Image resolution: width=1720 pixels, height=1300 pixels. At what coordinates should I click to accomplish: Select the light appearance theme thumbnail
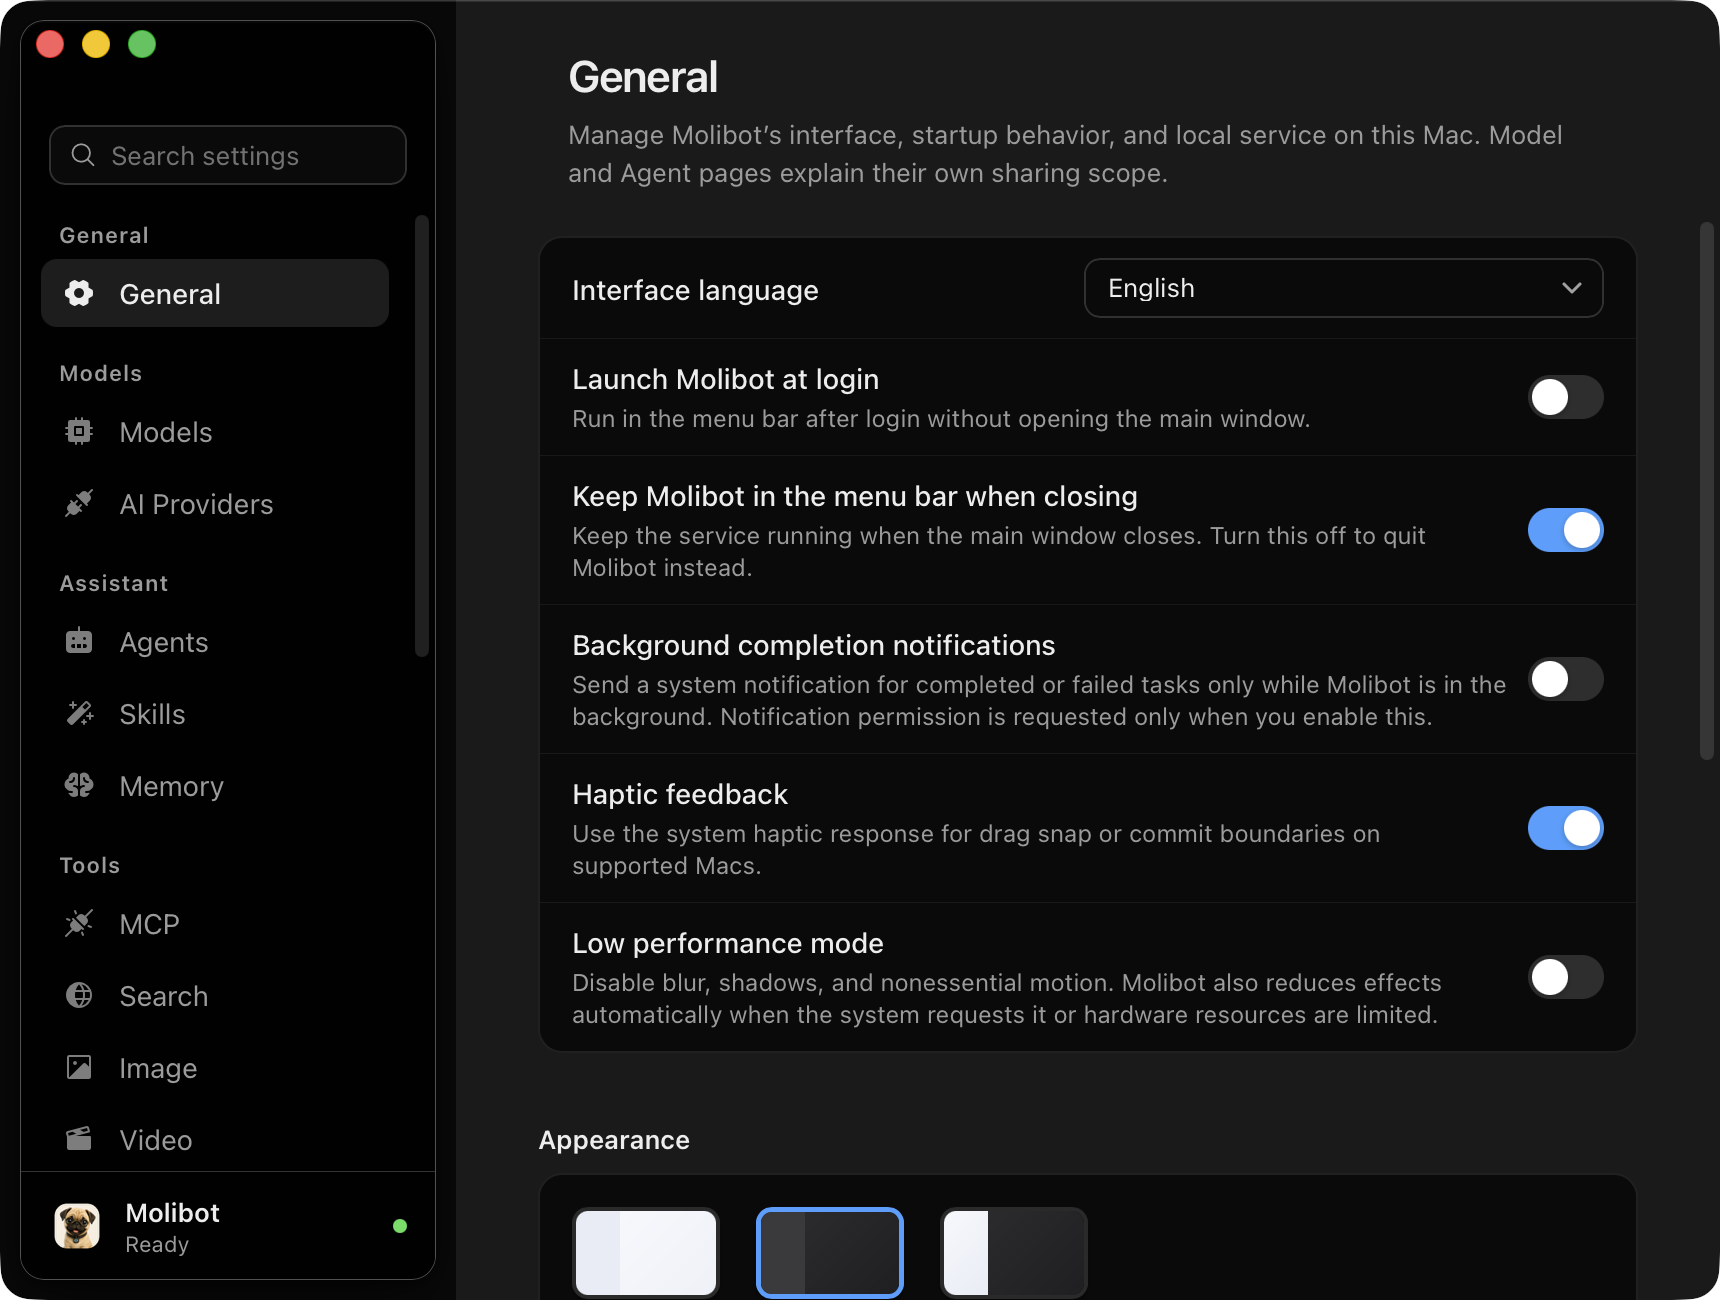point(646,1253)
